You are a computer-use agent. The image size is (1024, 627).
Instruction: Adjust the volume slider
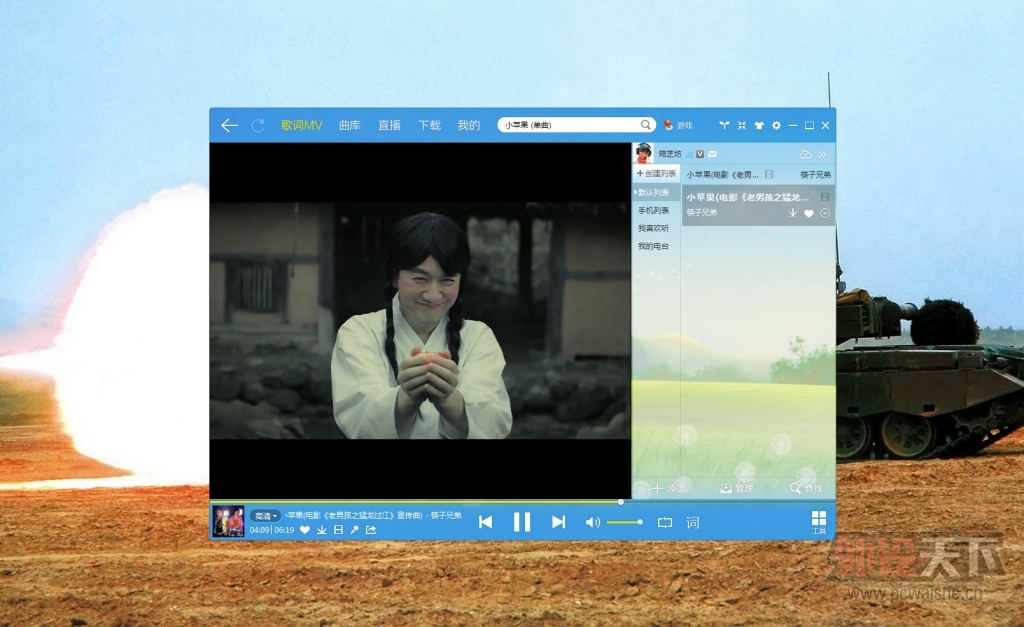[625, 522]
